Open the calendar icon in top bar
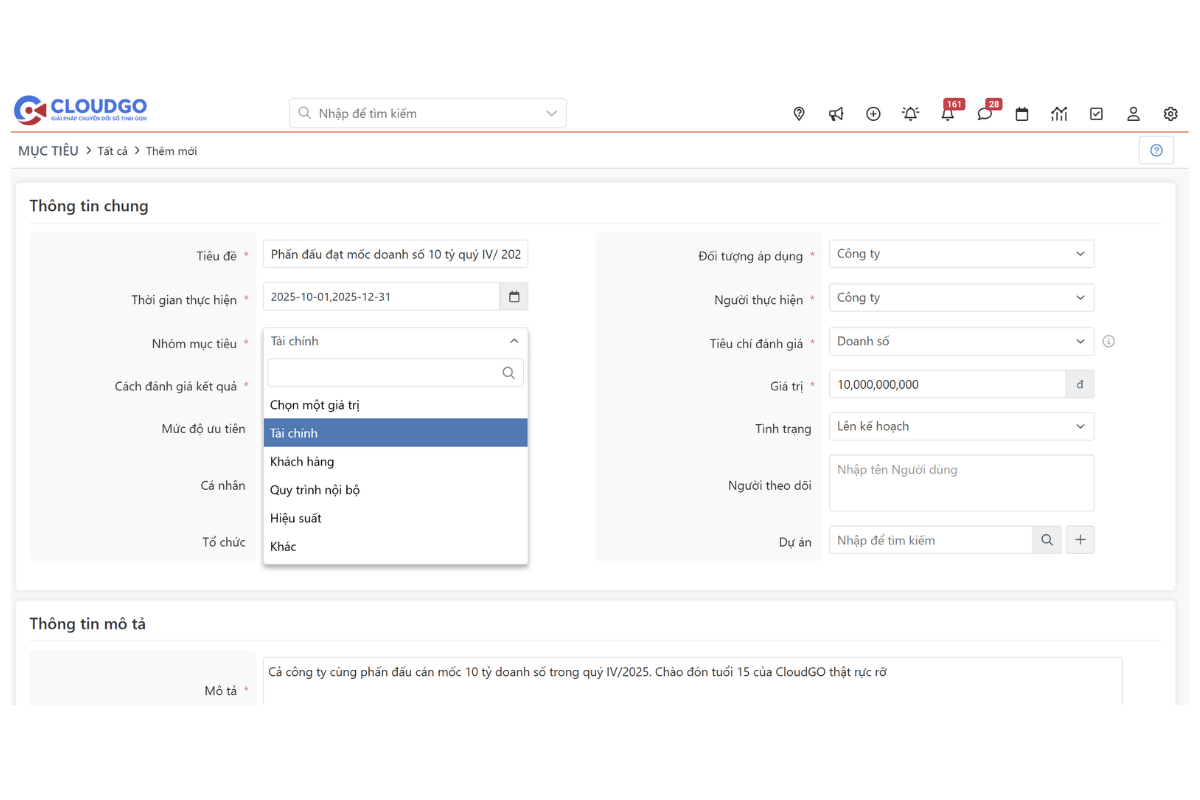This screenshot has height=800, width=1200. [1022, 114]
